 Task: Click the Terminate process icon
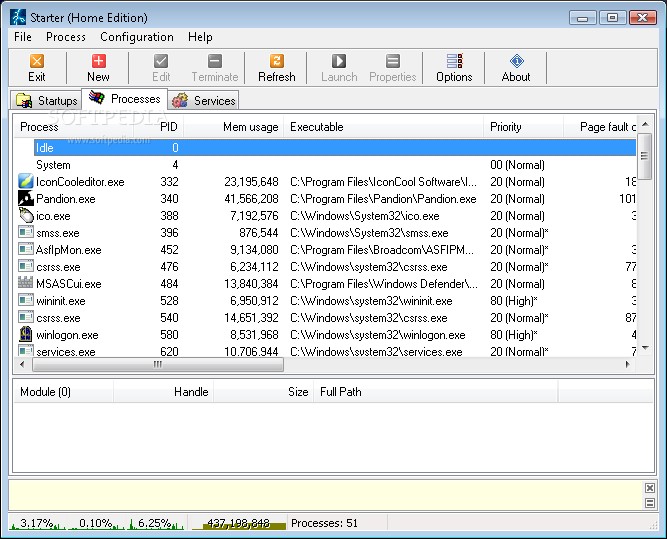pyautogui.click(x=215, y=68)
